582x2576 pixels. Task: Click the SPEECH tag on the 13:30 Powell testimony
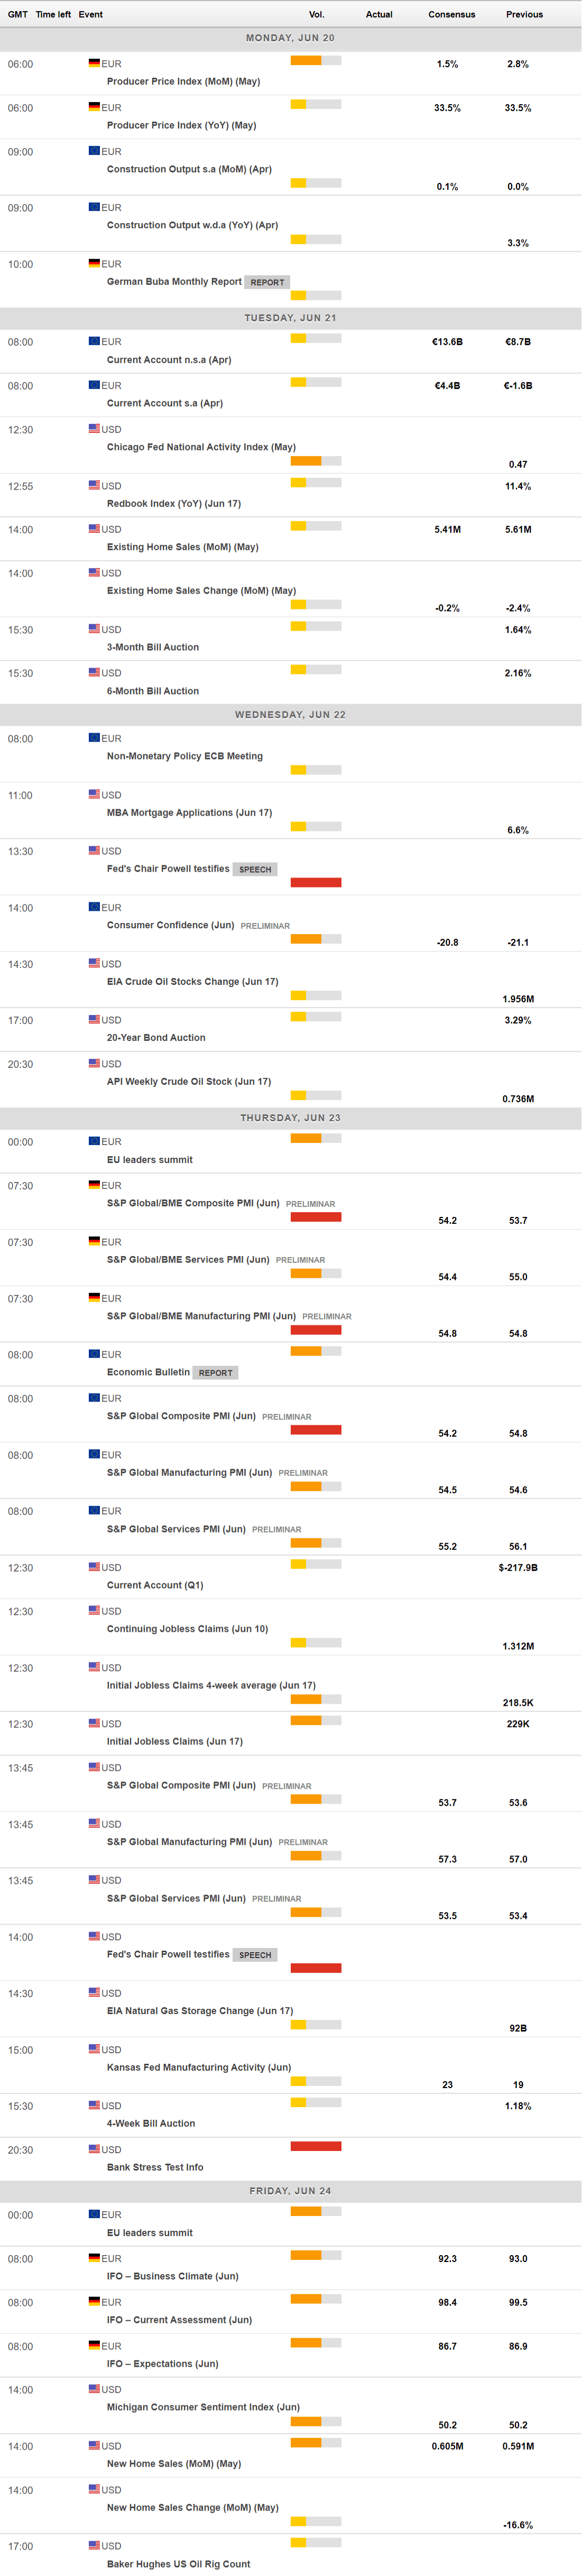[x=255, y=870]
